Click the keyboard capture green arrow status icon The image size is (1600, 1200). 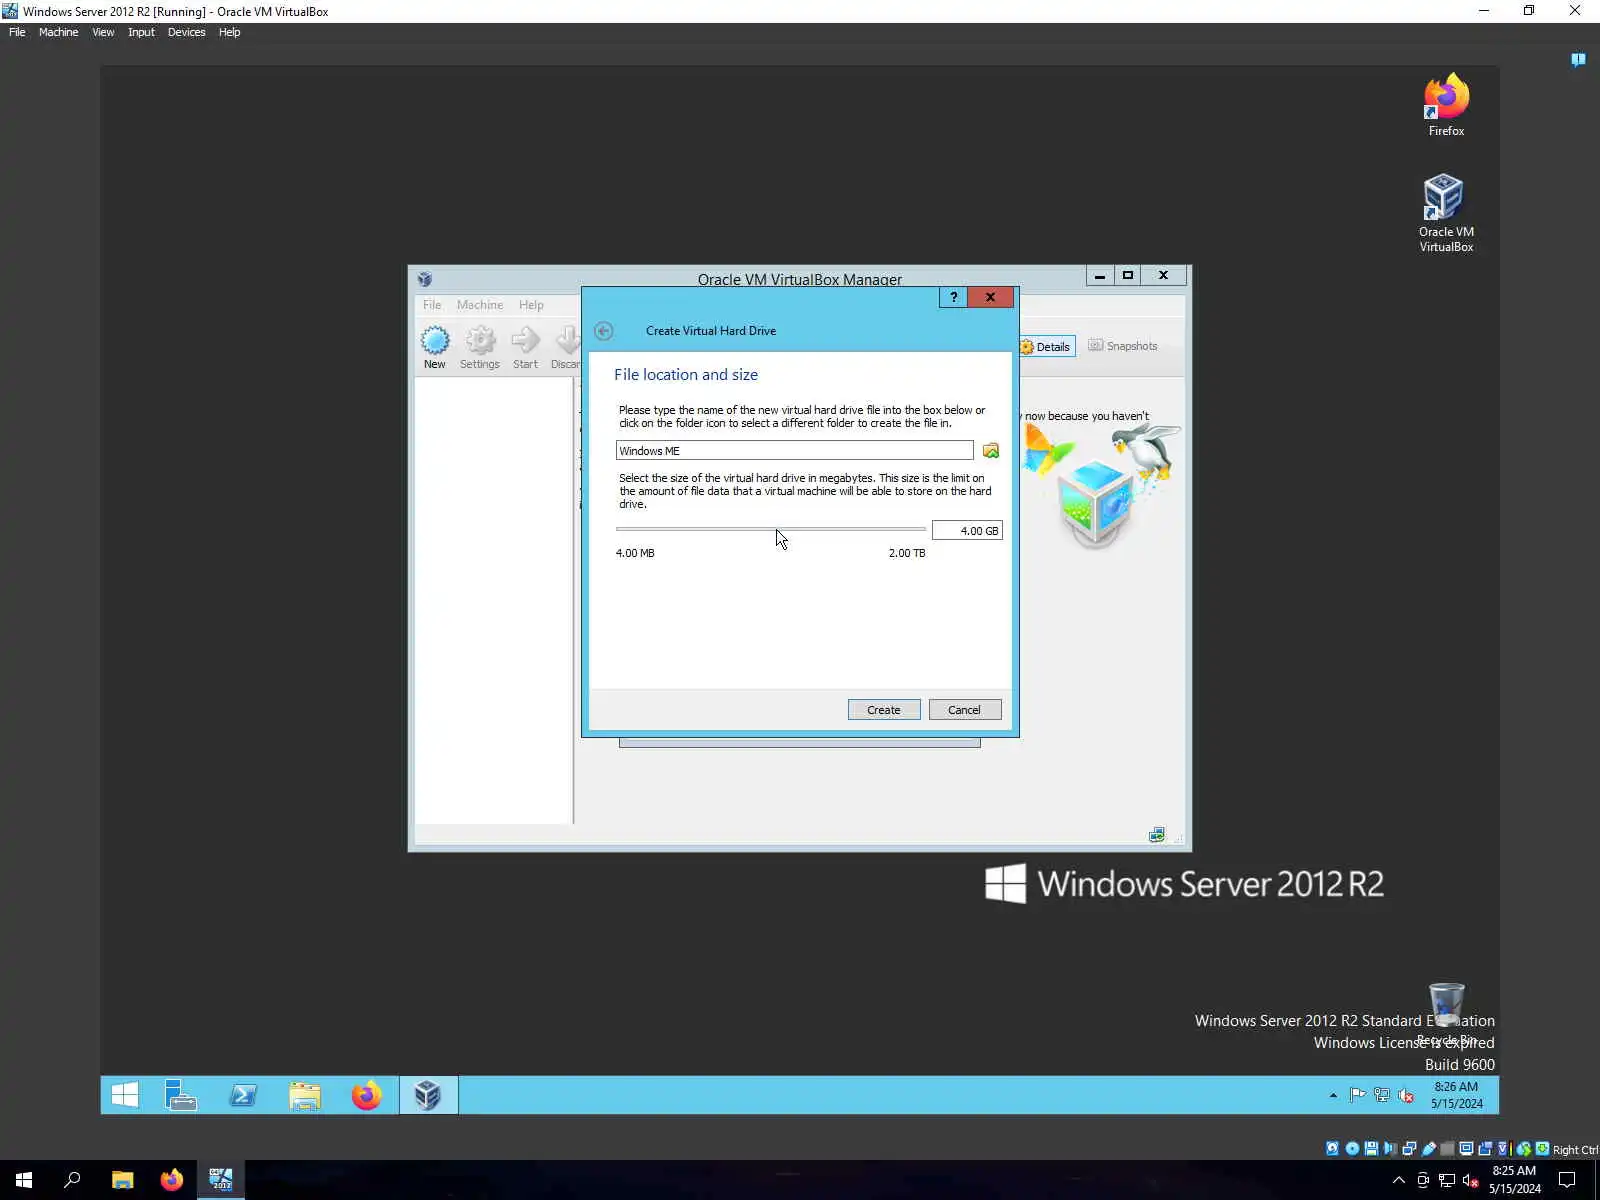1543,1149
